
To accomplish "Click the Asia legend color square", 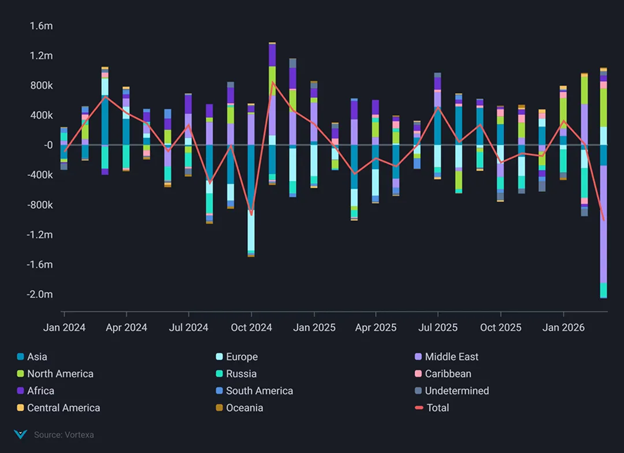I will tap(21, 357).
